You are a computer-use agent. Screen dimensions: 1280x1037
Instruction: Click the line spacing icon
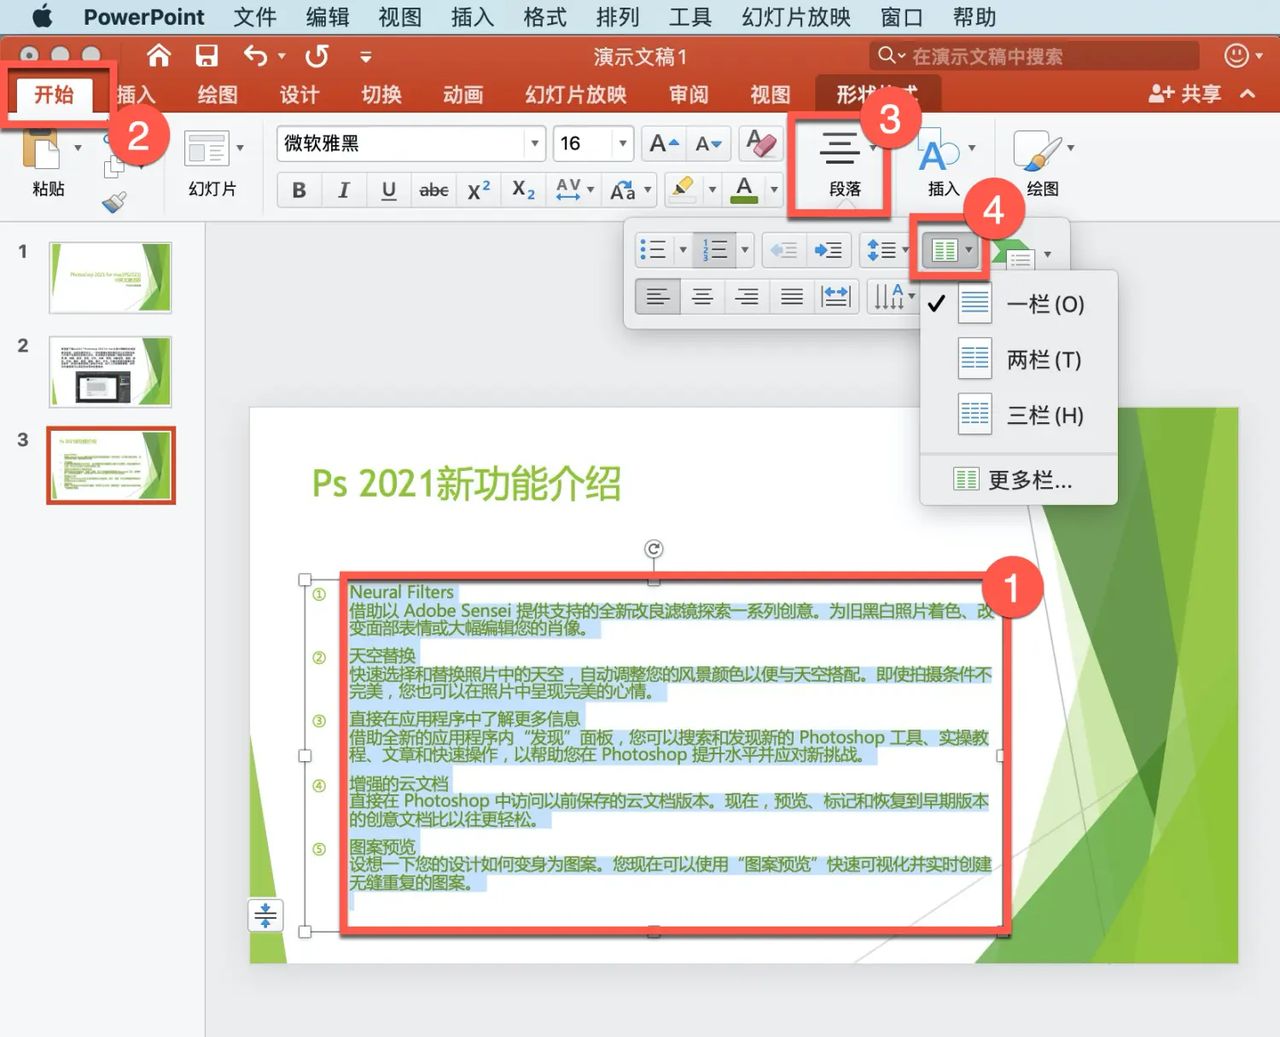(x=881, y=250)
